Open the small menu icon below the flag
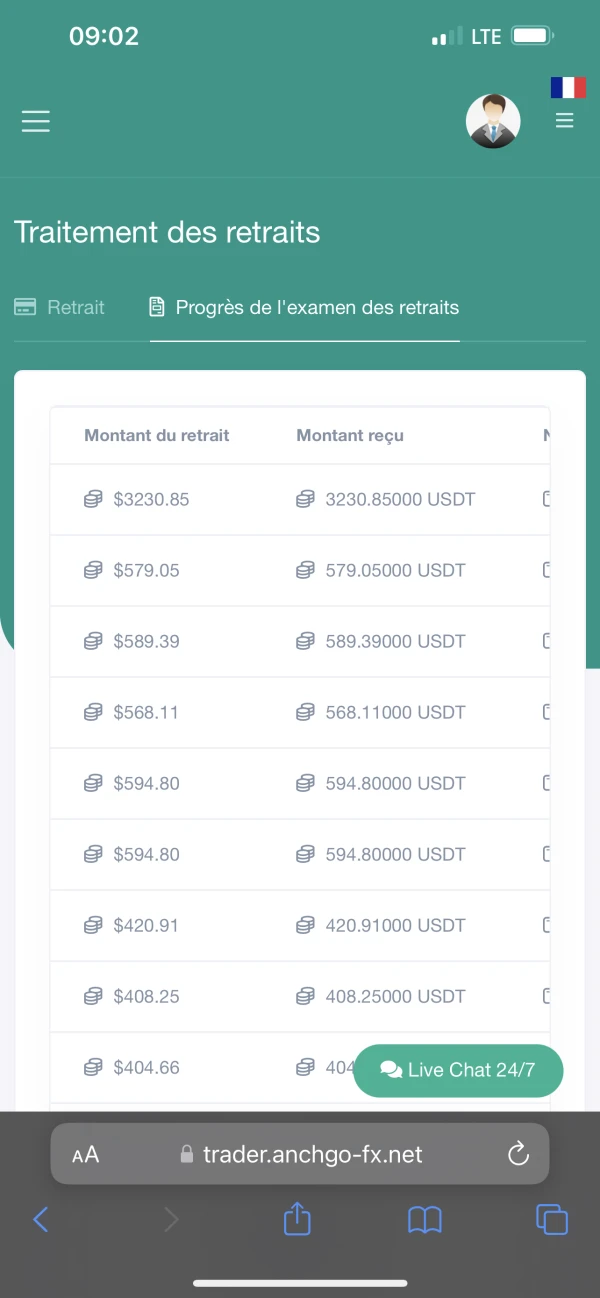600x1298 pixels. click(565, 121)
